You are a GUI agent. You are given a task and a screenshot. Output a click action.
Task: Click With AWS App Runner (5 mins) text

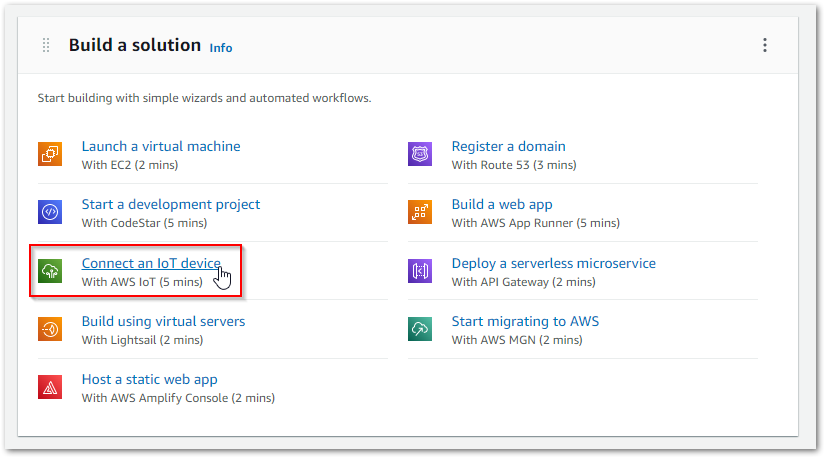pyautogui.click(x=536, y=223)
